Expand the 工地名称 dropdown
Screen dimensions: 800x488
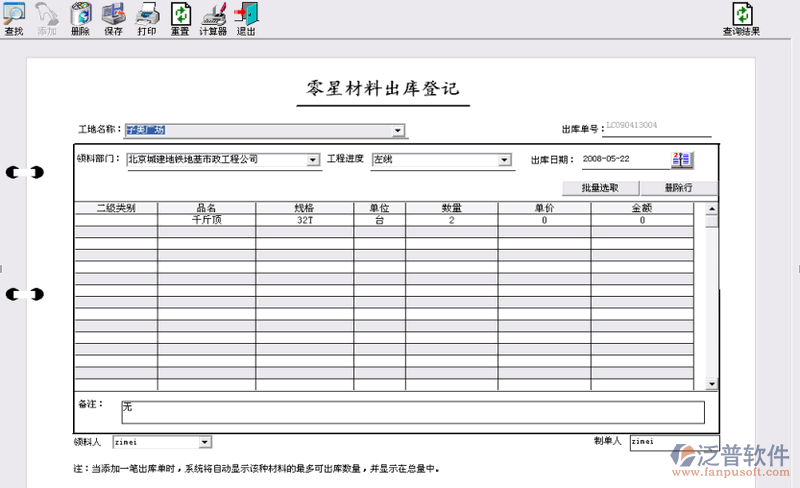pos(398,130)
